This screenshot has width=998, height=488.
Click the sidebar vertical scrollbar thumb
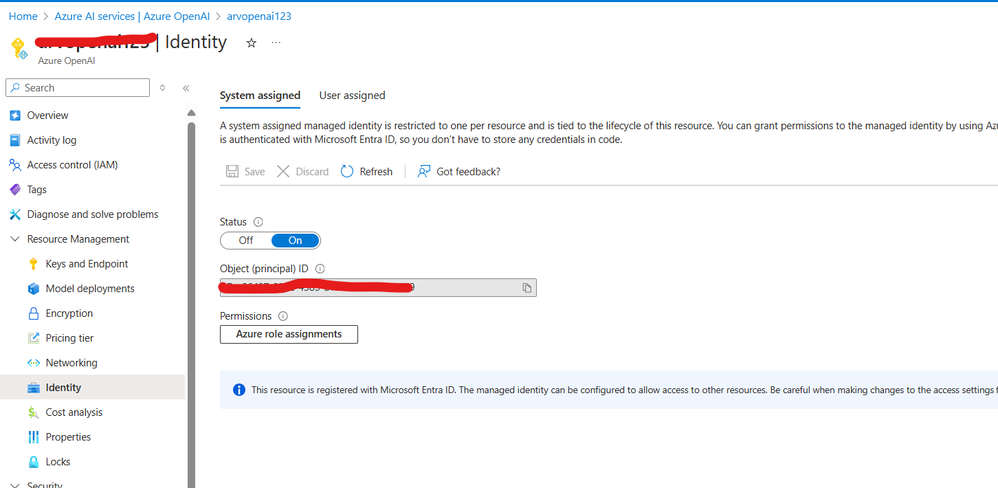[x=191, y=305]
